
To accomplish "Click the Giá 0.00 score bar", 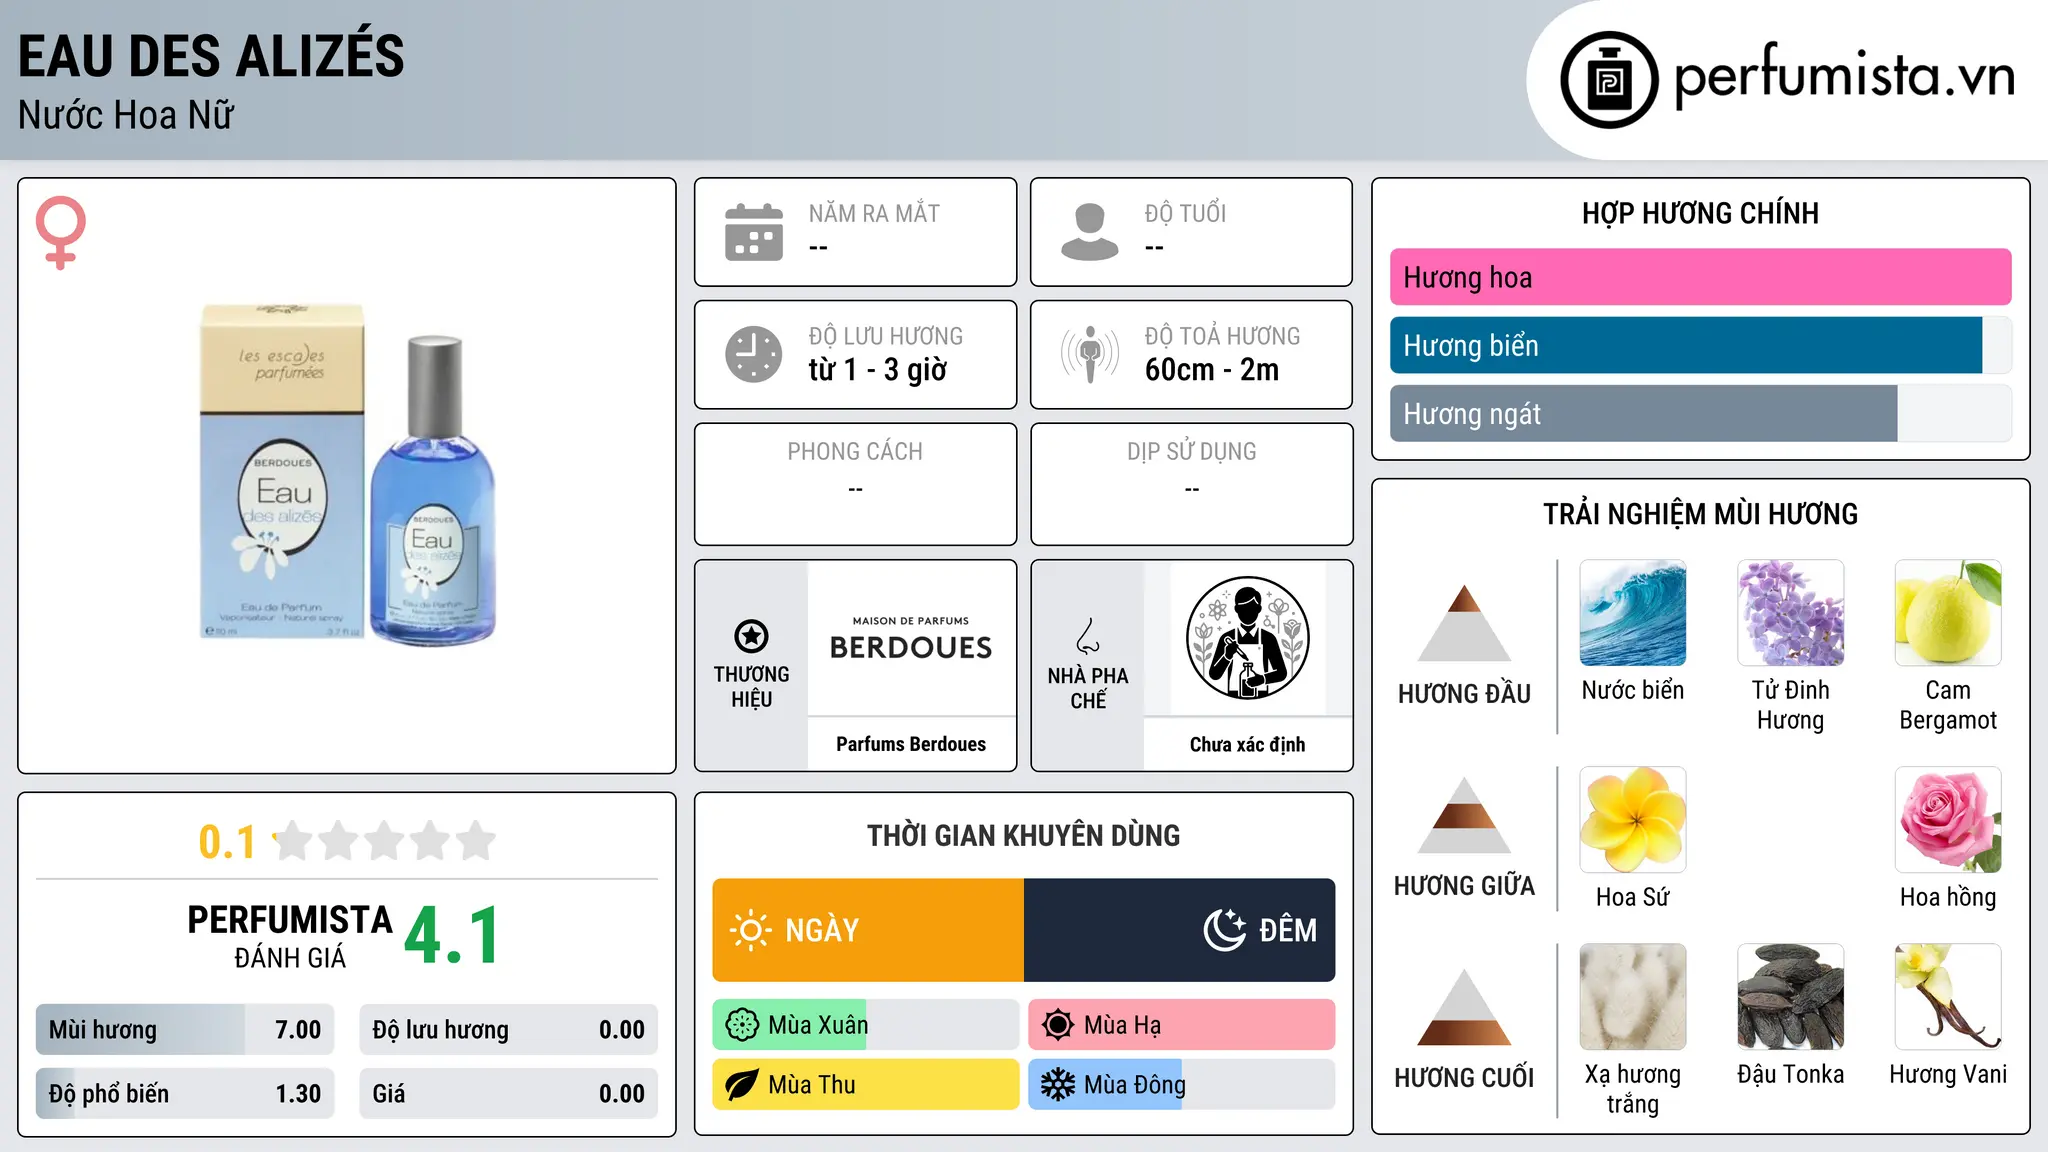I will point(508,1093).
